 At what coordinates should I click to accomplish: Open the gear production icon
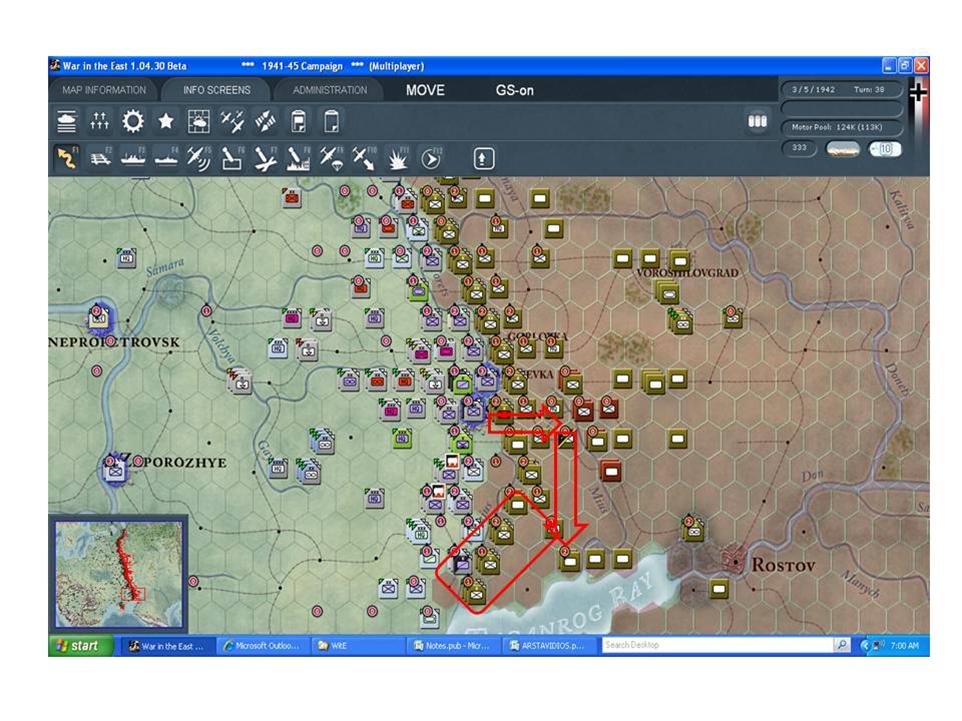133,121
